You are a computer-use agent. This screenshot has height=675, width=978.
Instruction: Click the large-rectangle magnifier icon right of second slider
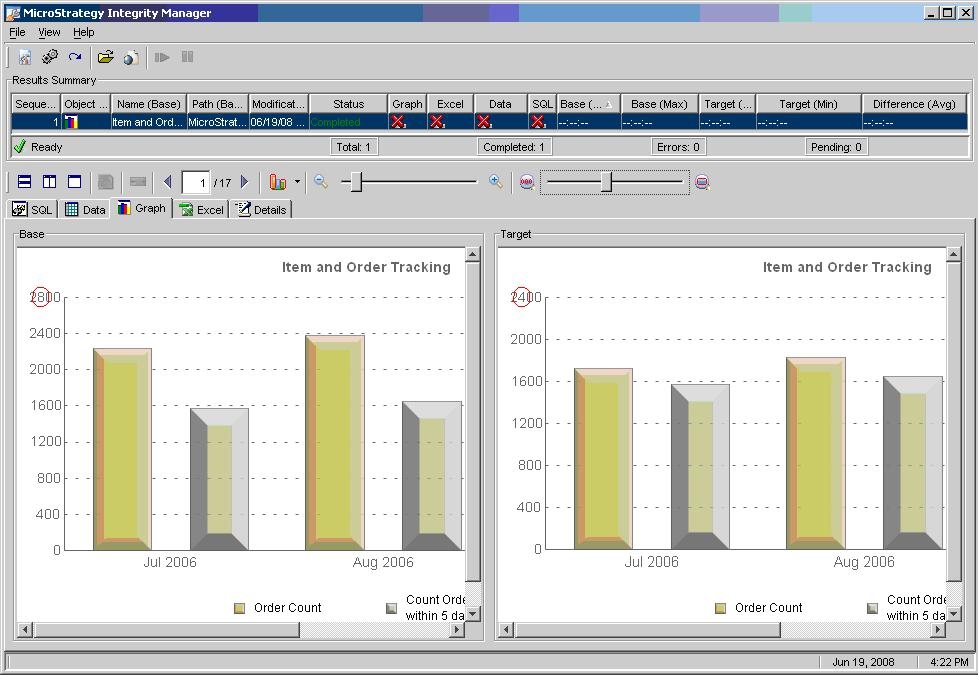[702, 182]
